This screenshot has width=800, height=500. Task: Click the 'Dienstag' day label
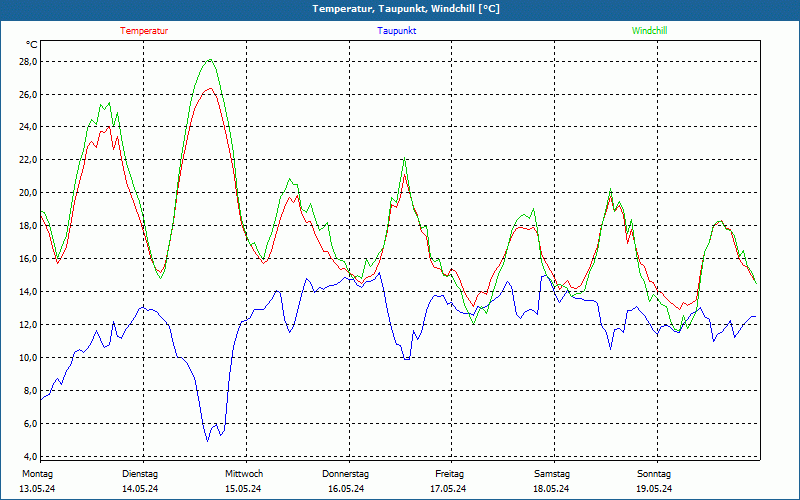140,474
